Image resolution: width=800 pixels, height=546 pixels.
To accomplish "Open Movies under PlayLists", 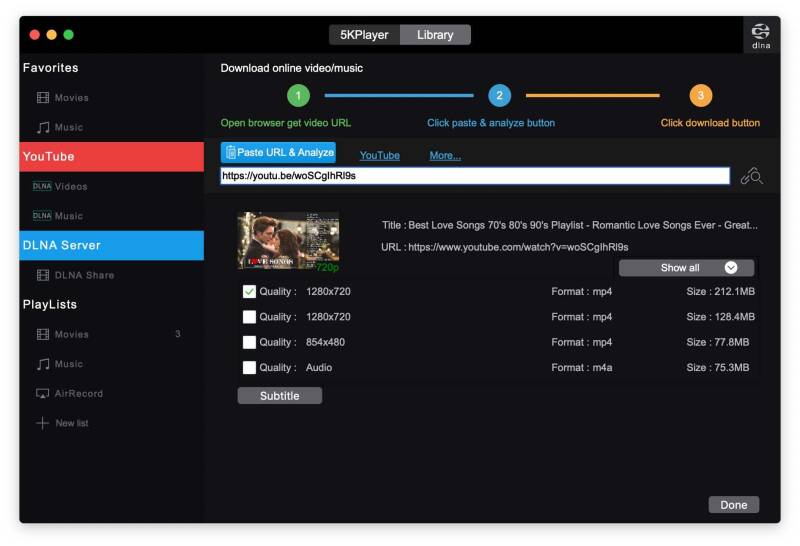I will click(63, 334).
